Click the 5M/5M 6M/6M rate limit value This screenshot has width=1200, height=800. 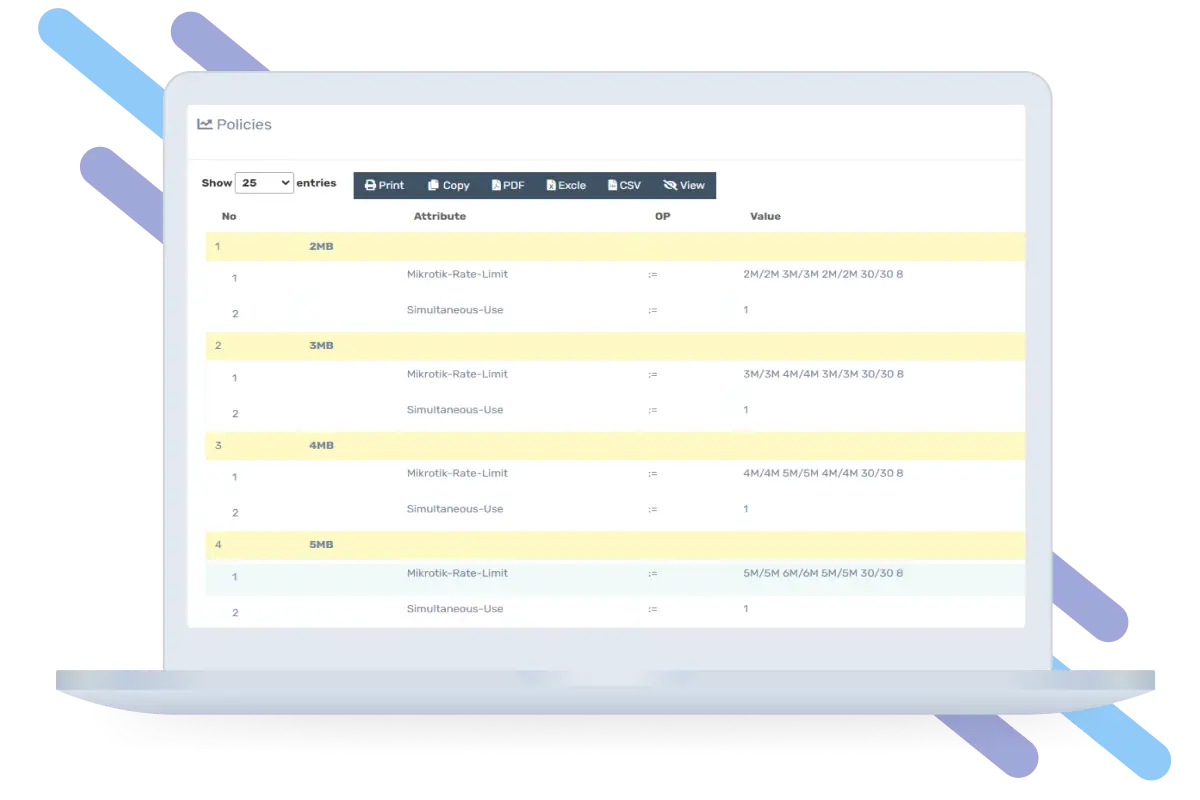pyautogui.click(x=823, y=573)
